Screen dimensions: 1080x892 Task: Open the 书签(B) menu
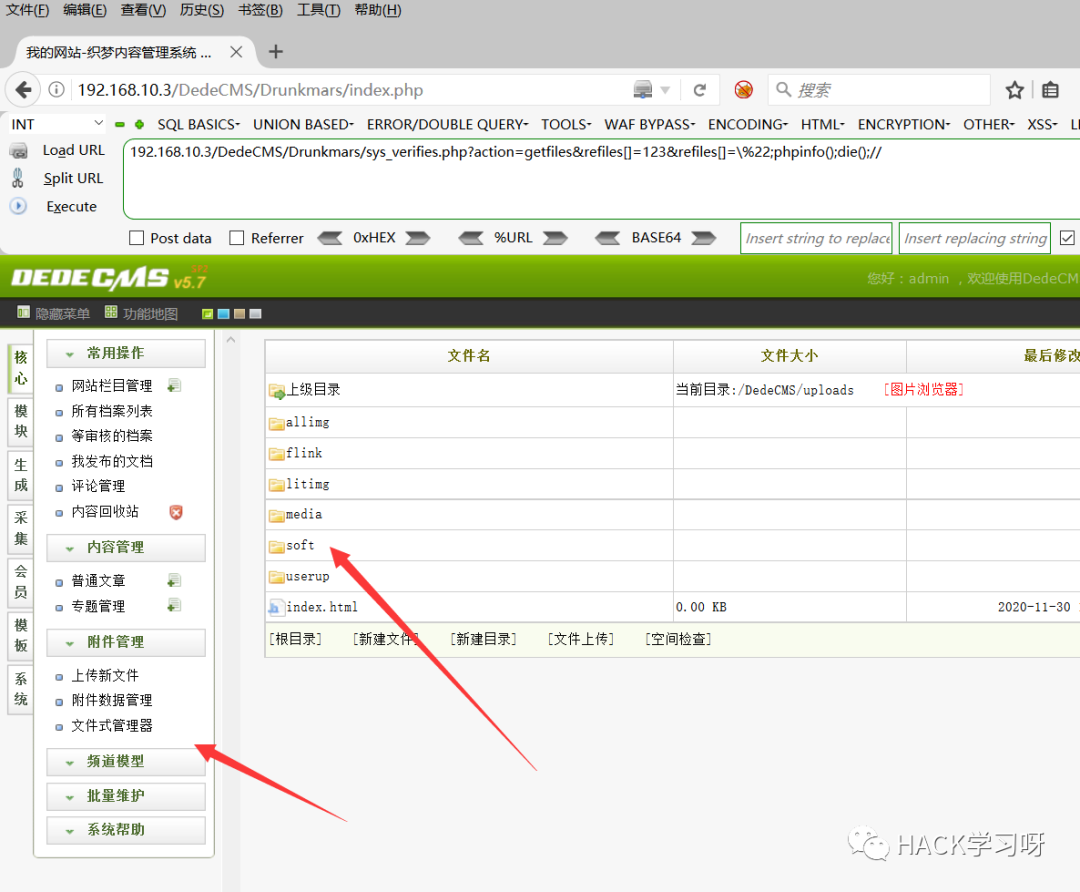pyautogui.click(x=260, y=10)
